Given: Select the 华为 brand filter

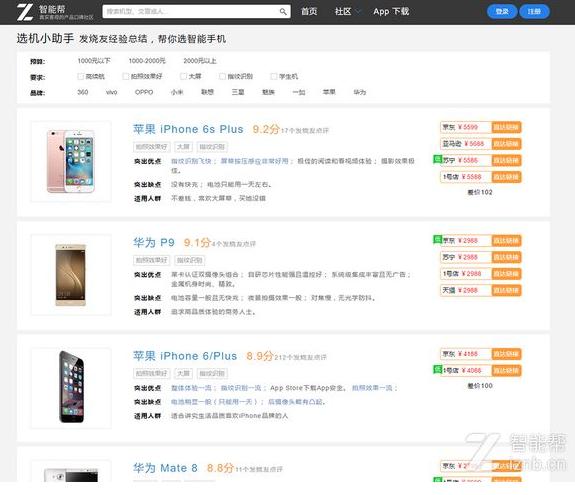Looking at the screenshot, I should (360, 92).
